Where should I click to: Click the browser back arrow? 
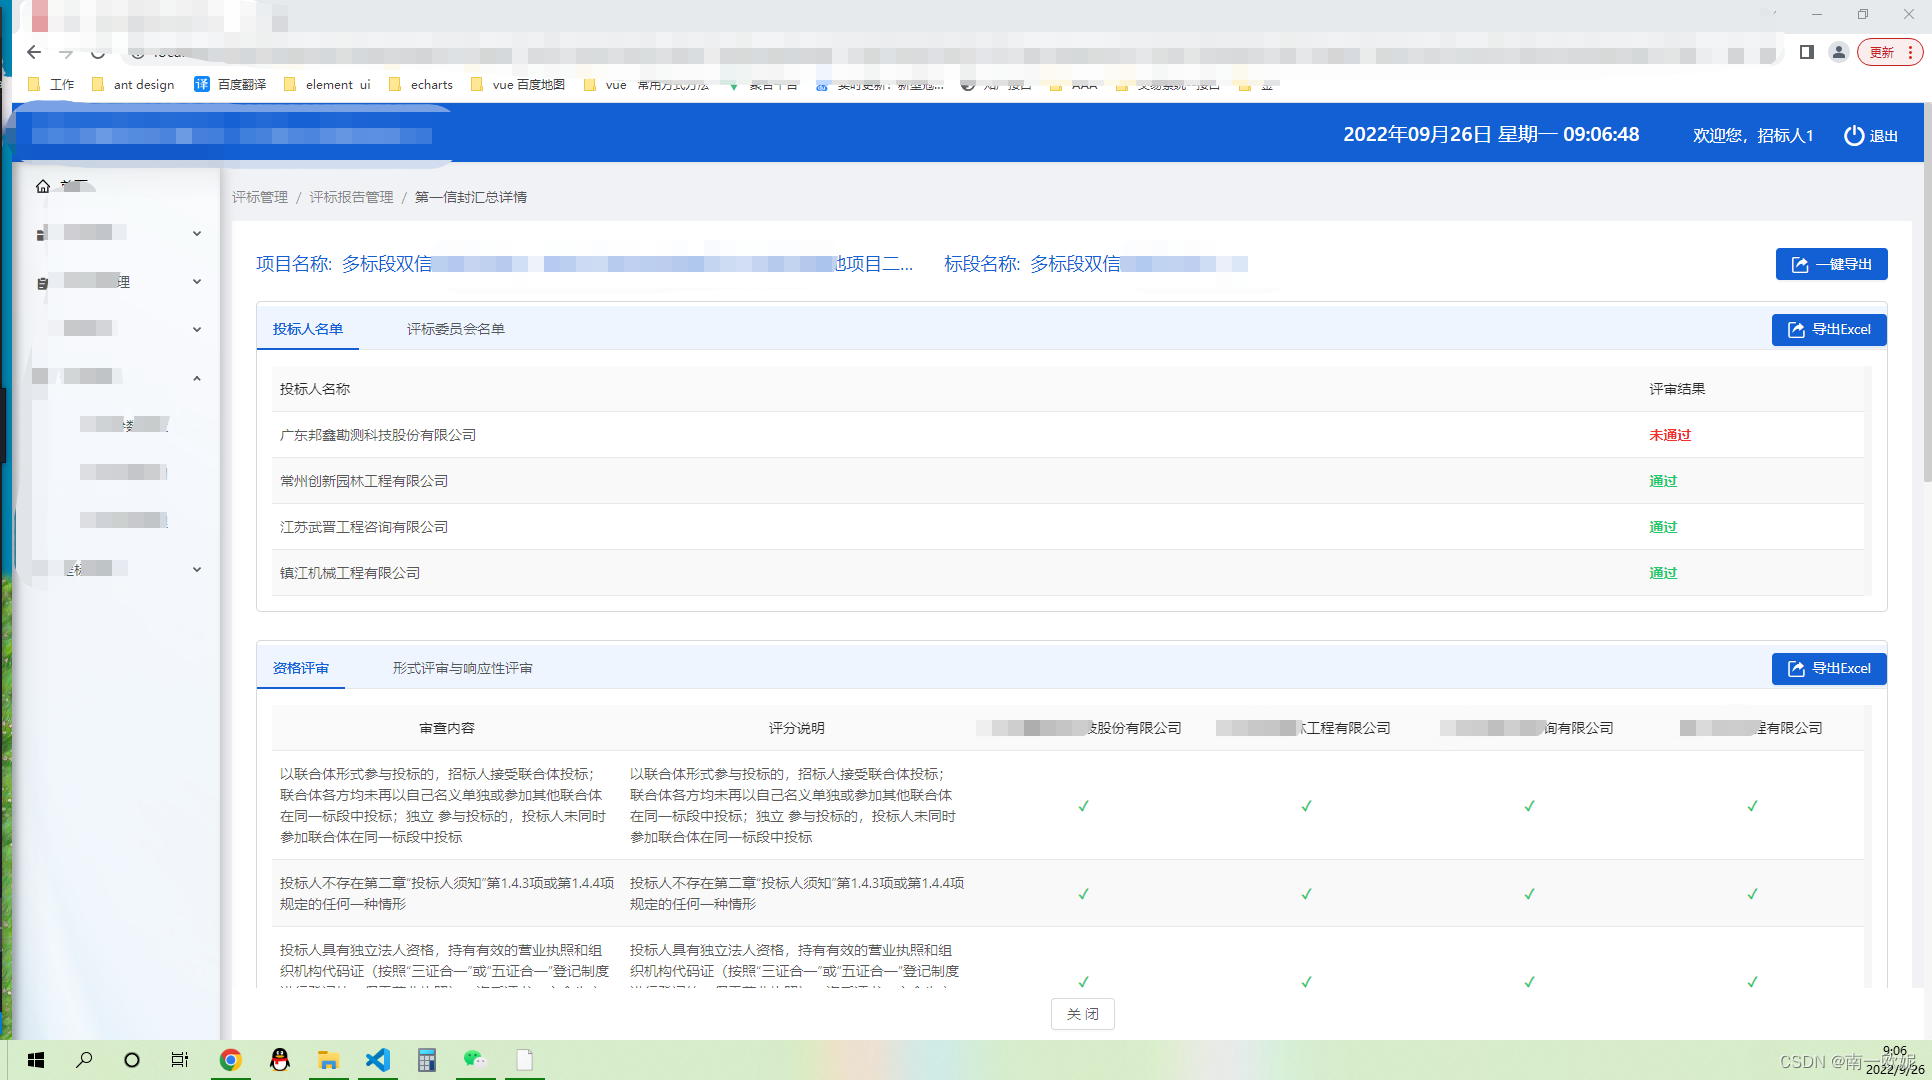(x=34, y=52)
